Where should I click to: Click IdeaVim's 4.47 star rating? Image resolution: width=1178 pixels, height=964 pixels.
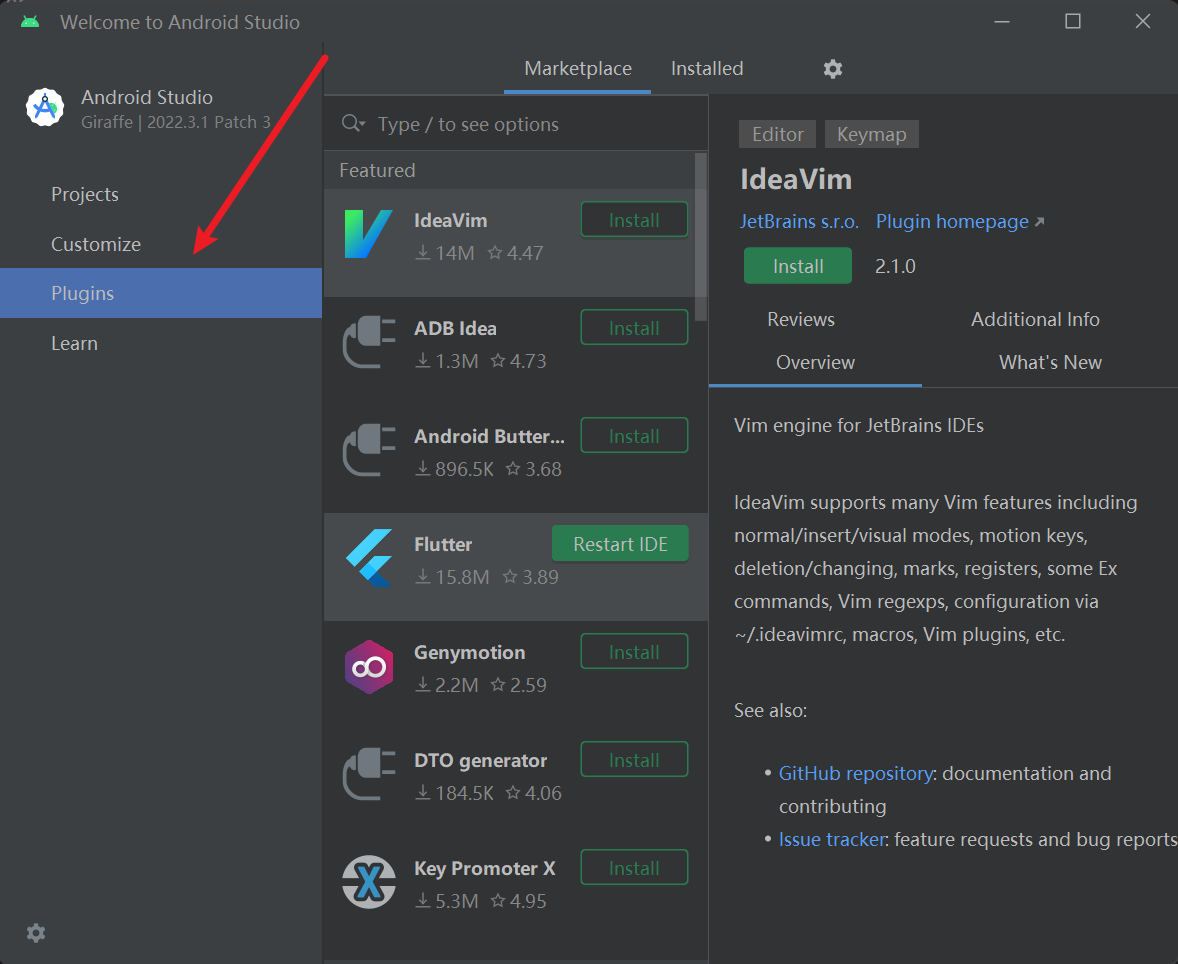coord(515,253)
